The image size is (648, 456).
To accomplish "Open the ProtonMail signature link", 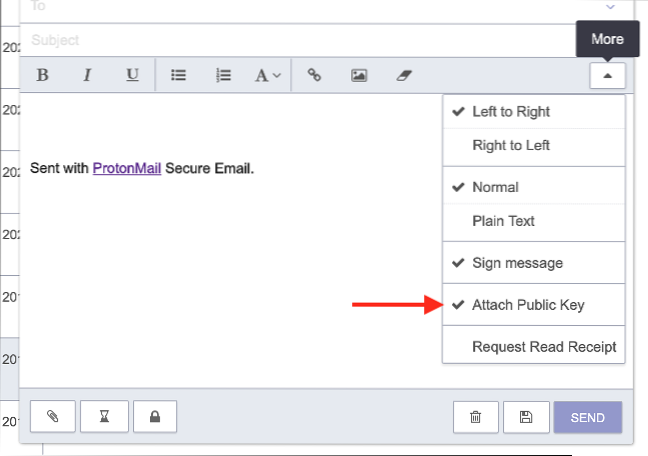I will [x=127, y=168].
